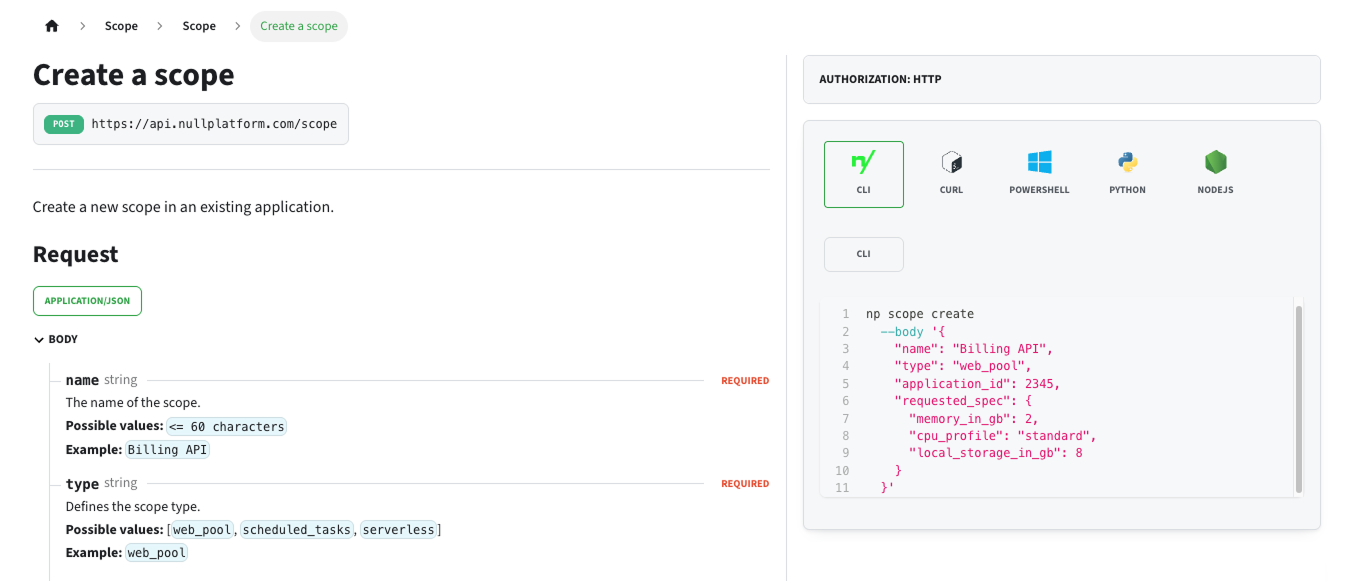Open the first Scope breadcrumb link
Image resolution: width=1346 pixels, height=582 pixels.
pyautogui.click(x=121, y=26)
